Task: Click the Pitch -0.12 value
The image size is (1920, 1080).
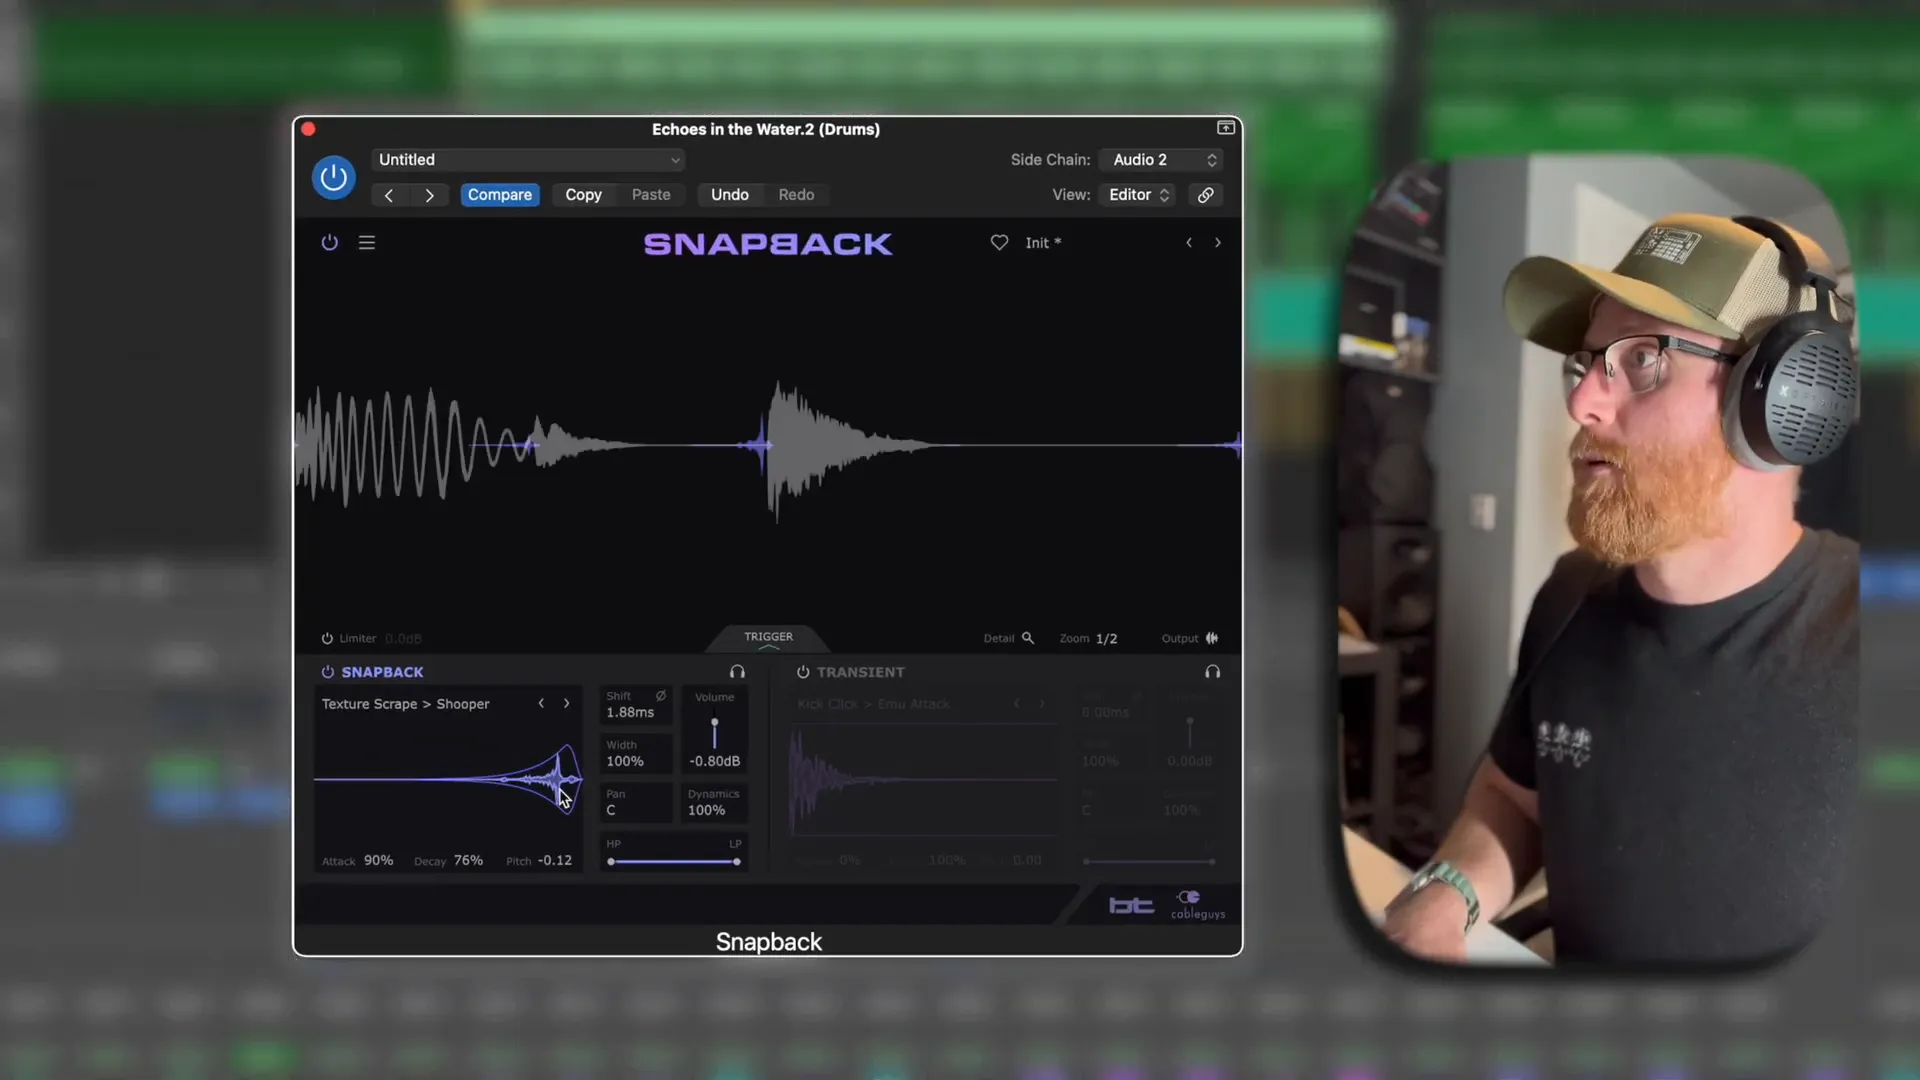Action: pos(555,860)
